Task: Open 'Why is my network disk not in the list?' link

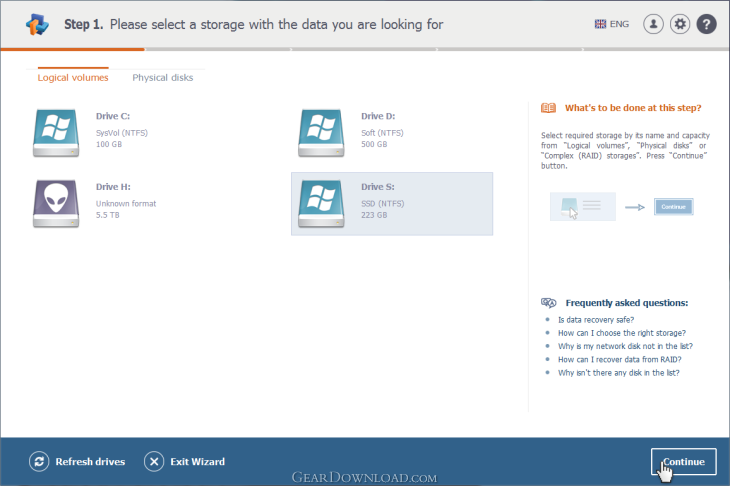Action: 625,346
